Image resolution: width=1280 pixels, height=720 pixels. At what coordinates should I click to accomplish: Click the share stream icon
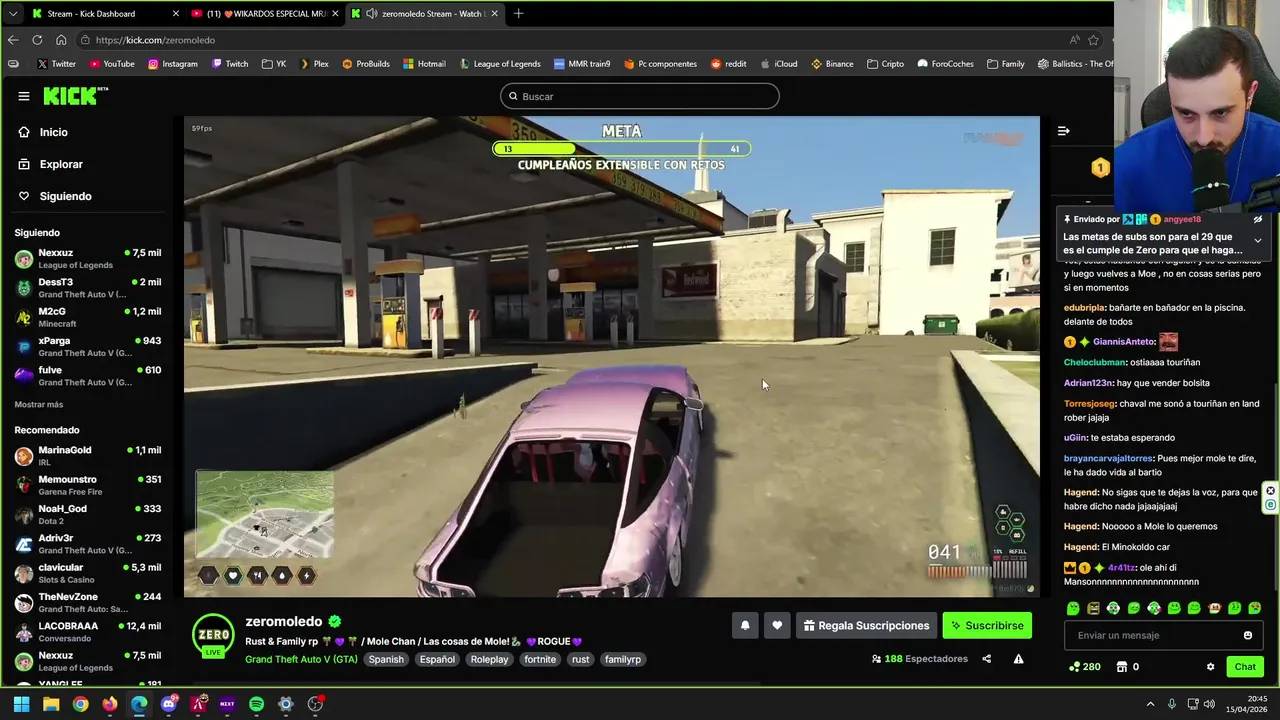tap(987, 659)
